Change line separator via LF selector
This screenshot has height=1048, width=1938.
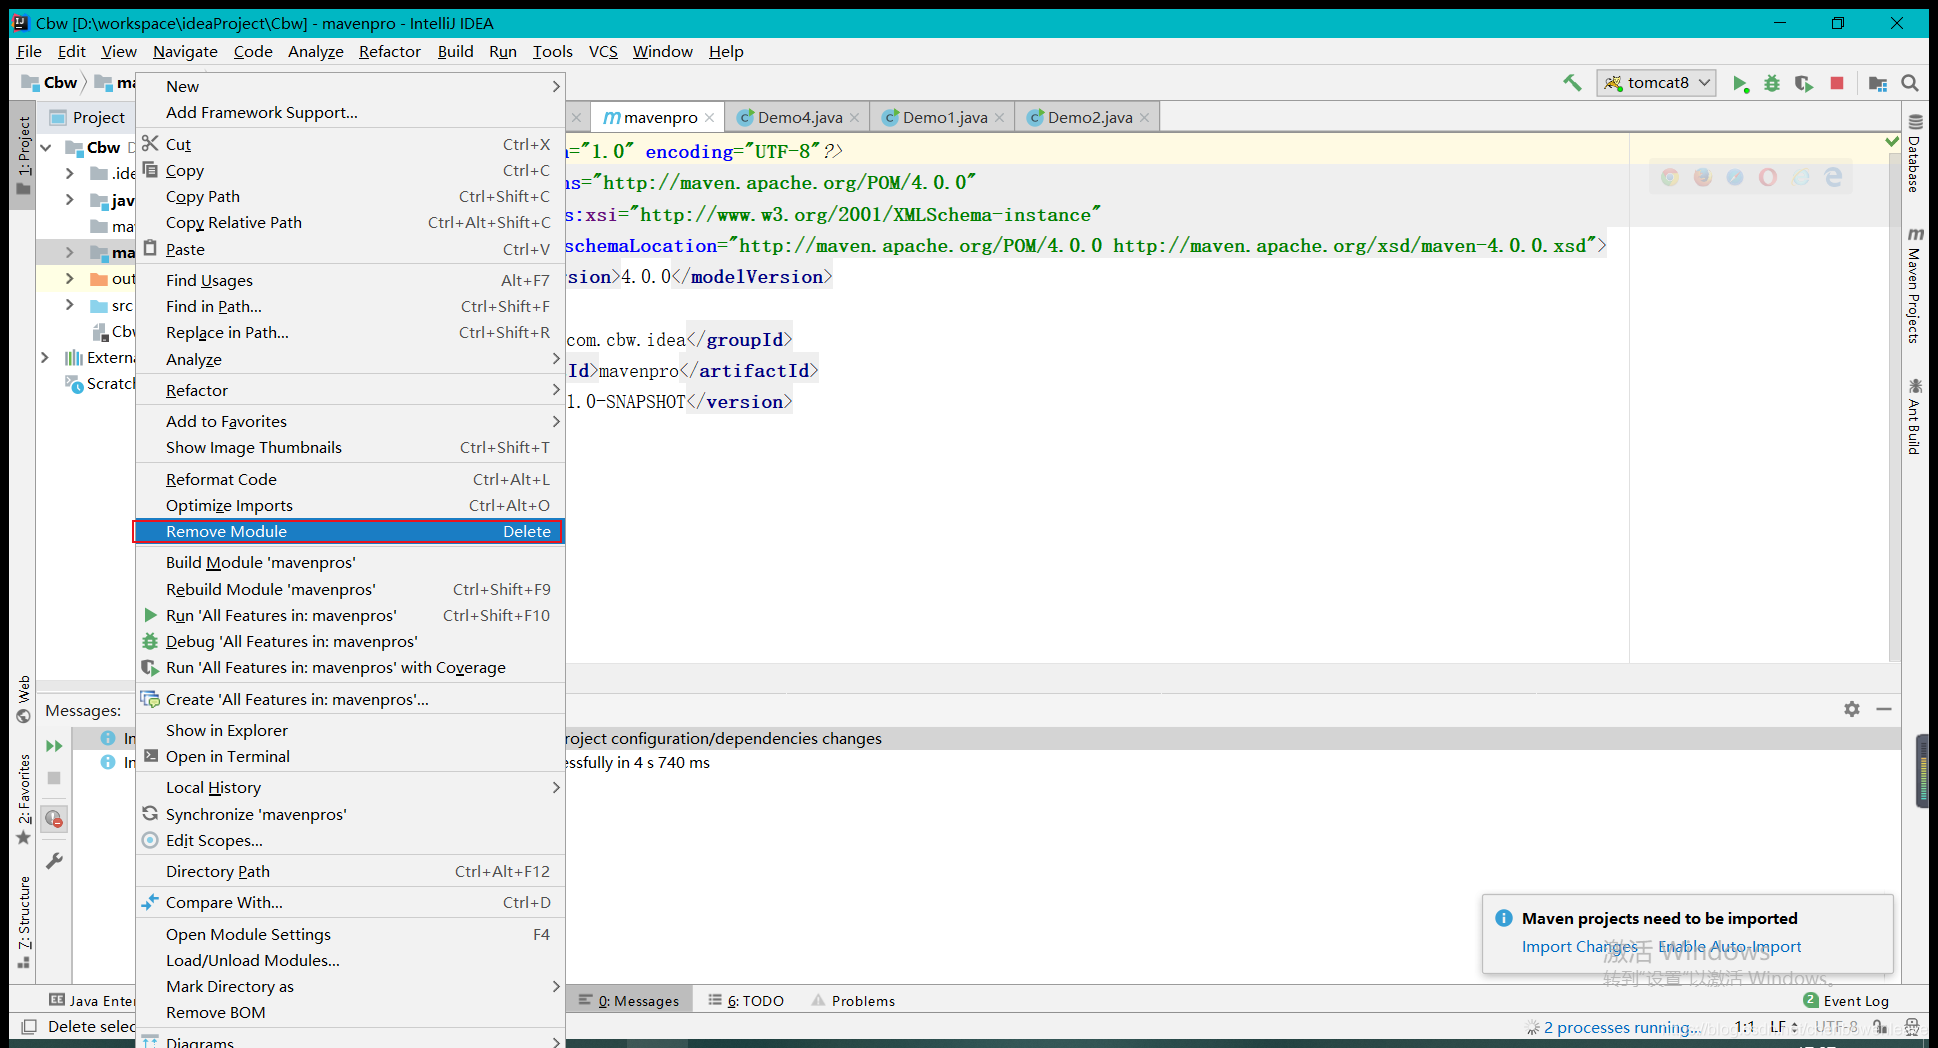tap(1784, 1027)
